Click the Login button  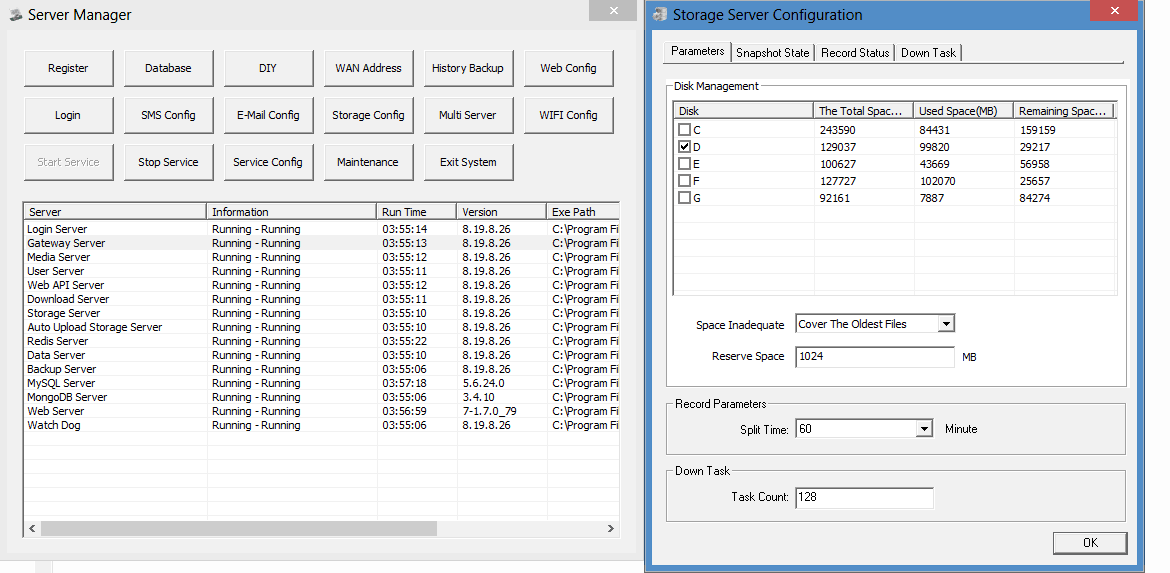pyautogui.click(x=69, y=115)
